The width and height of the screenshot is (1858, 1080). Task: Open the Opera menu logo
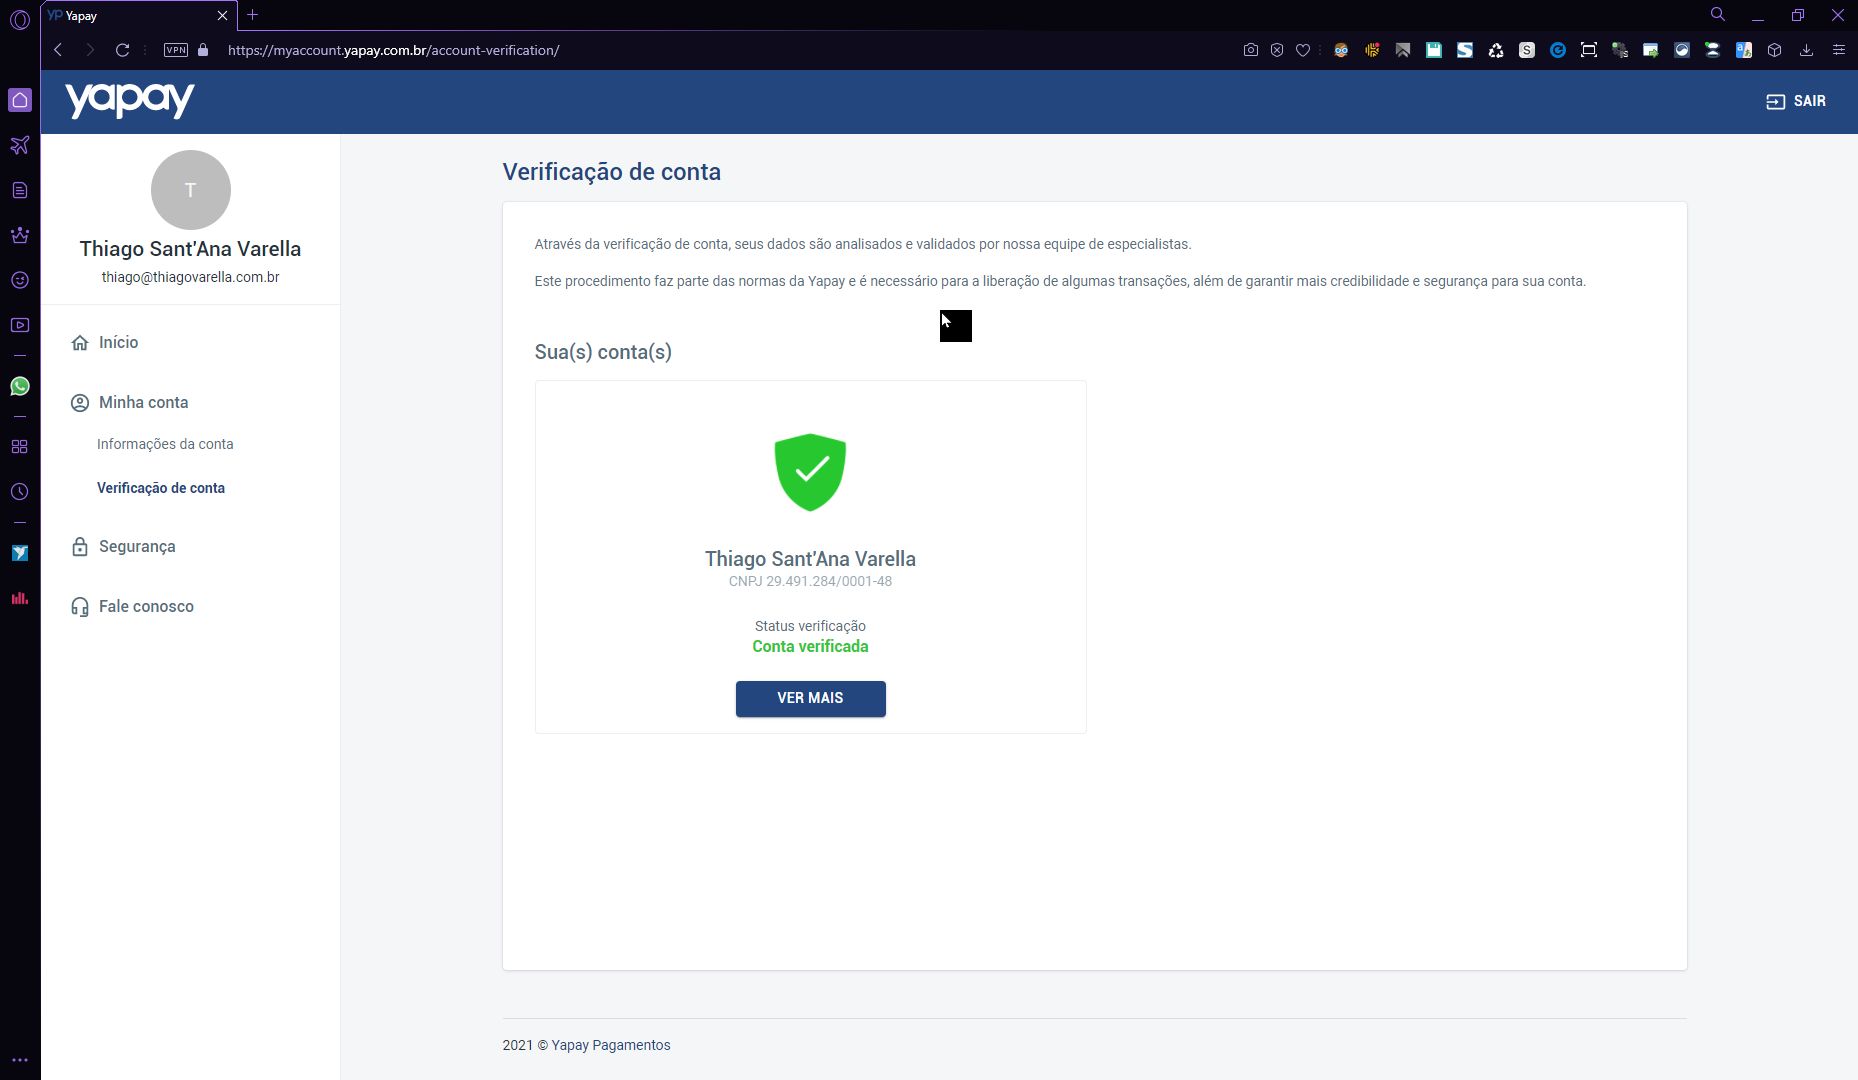(20, 18)
